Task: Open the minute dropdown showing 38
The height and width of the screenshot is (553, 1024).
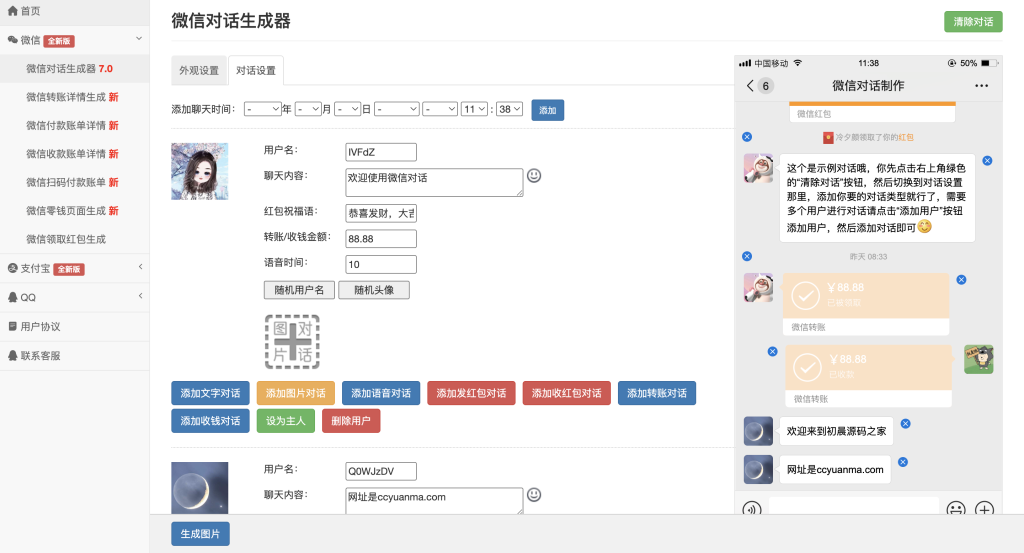Action: (x=509, y=109)
